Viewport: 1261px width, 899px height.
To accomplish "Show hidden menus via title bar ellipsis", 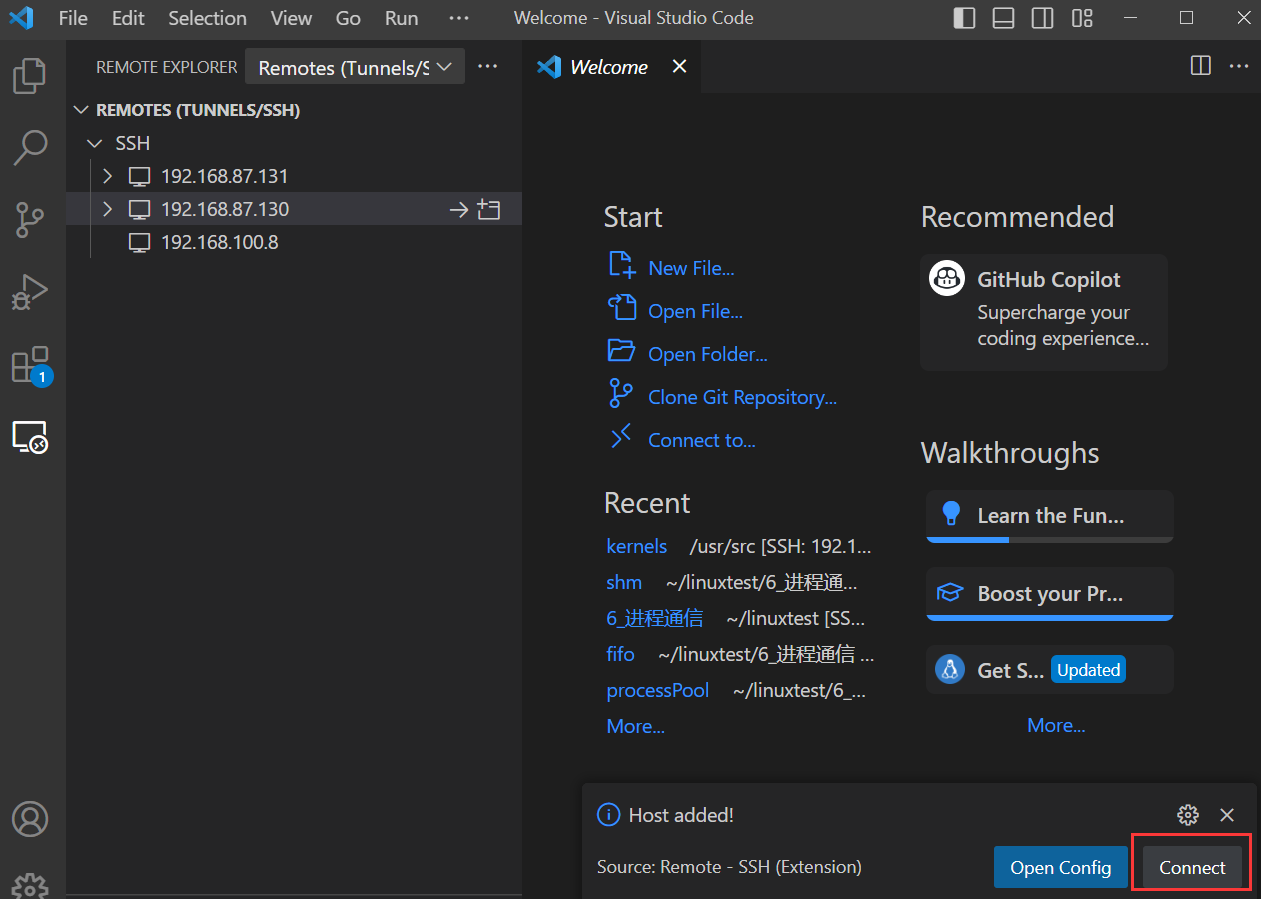I will coord(458,18).
